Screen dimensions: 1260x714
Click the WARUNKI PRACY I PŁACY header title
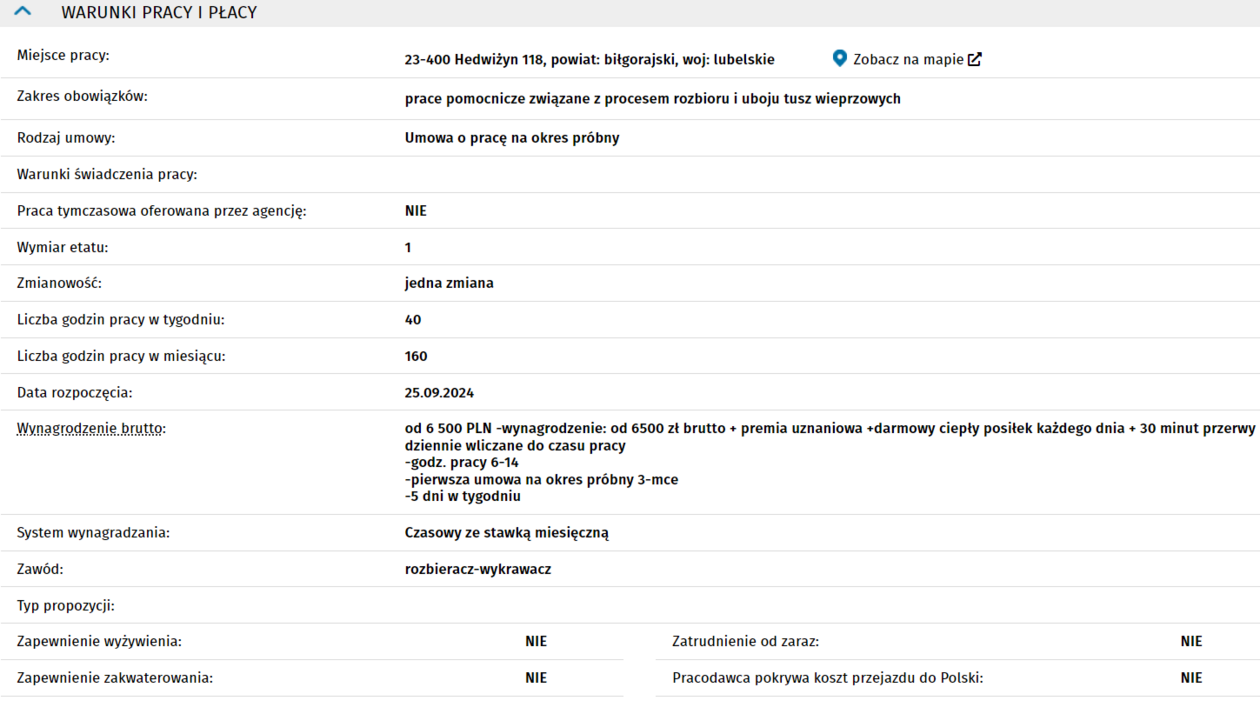159,13
